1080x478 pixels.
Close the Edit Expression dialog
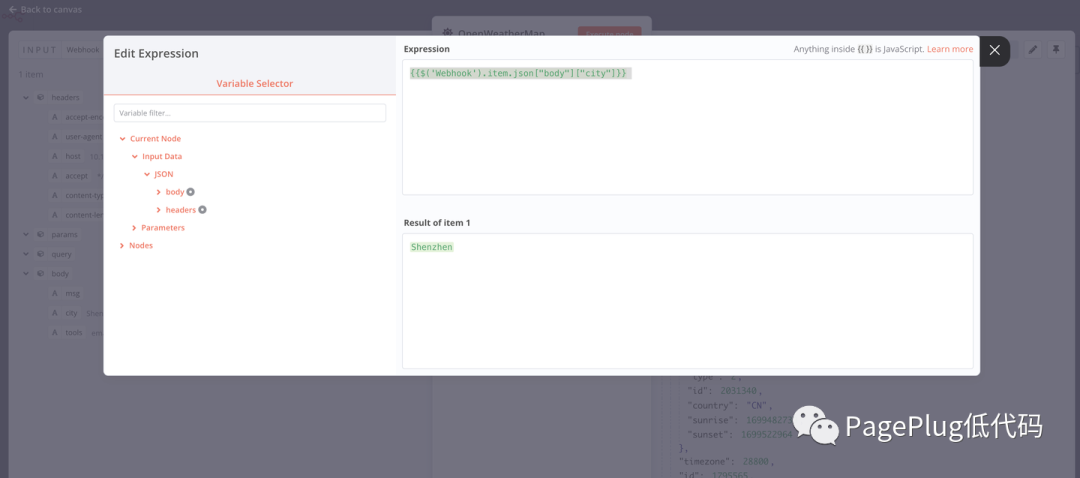click(x=994, y=50)
